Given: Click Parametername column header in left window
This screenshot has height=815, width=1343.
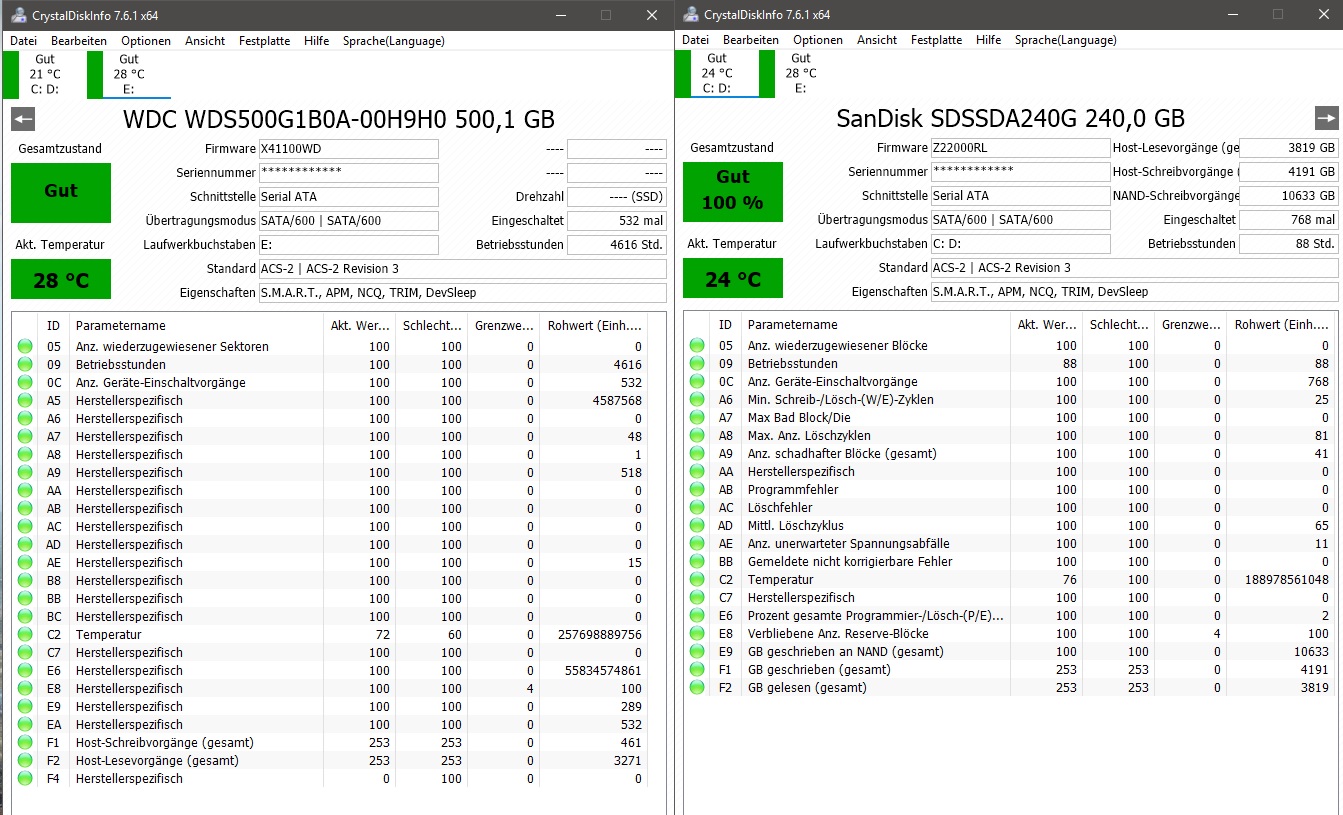Looking at the screenshot, I should point(195,326).
